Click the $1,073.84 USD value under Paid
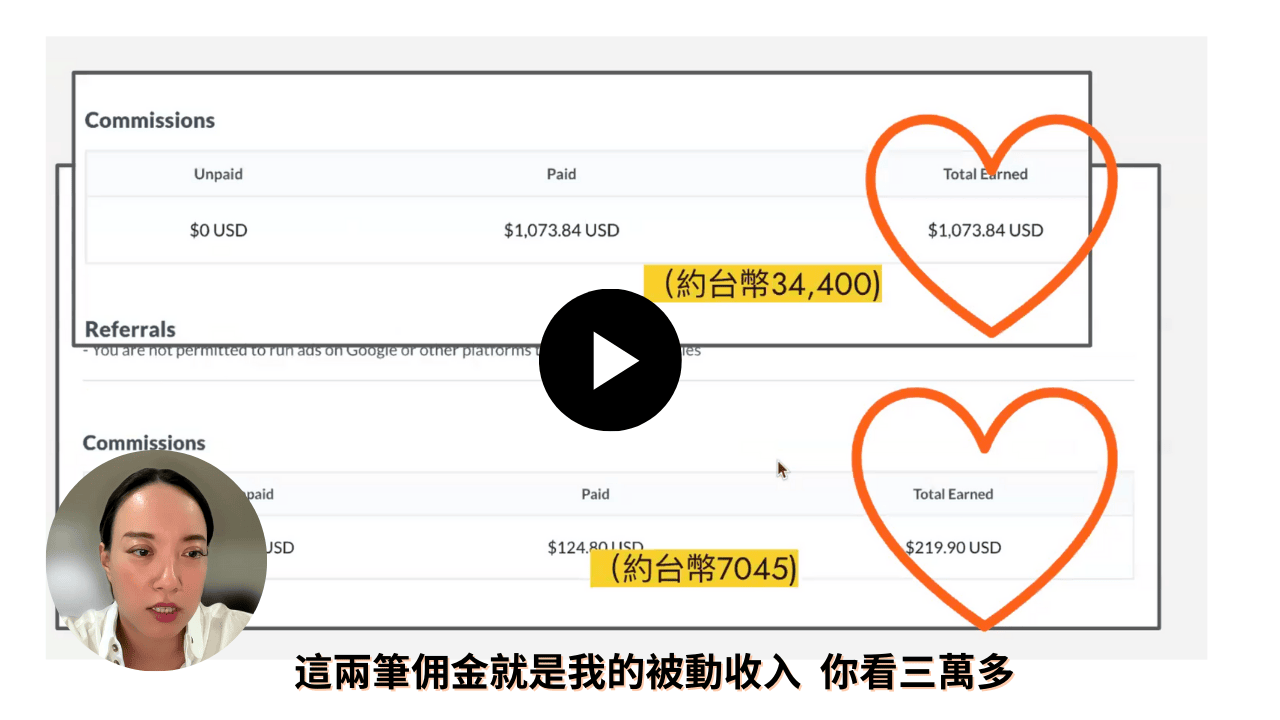 561,230
